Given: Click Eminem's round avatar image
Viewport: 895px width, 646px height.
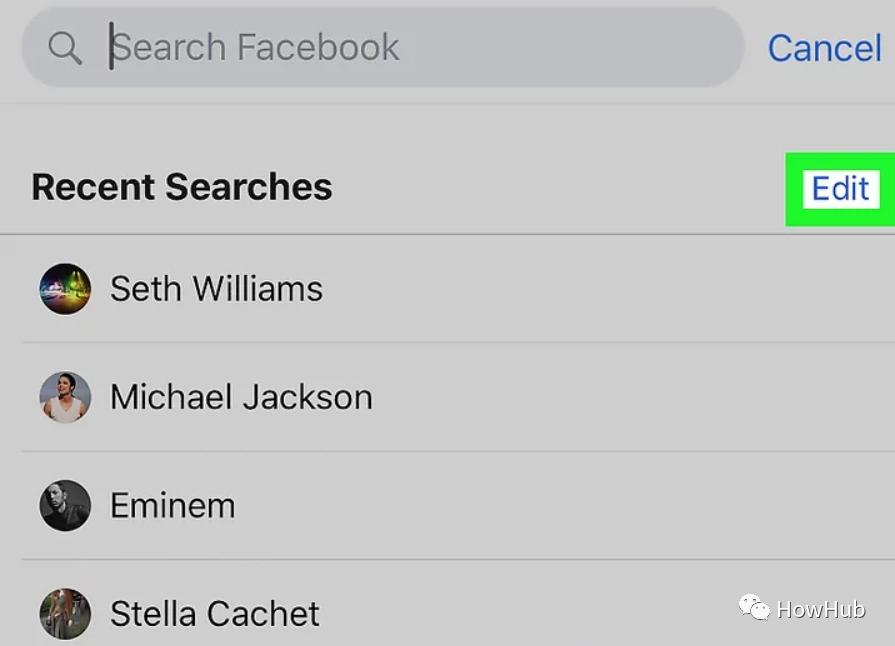Looking at the screenshot, I should (65, 505).
